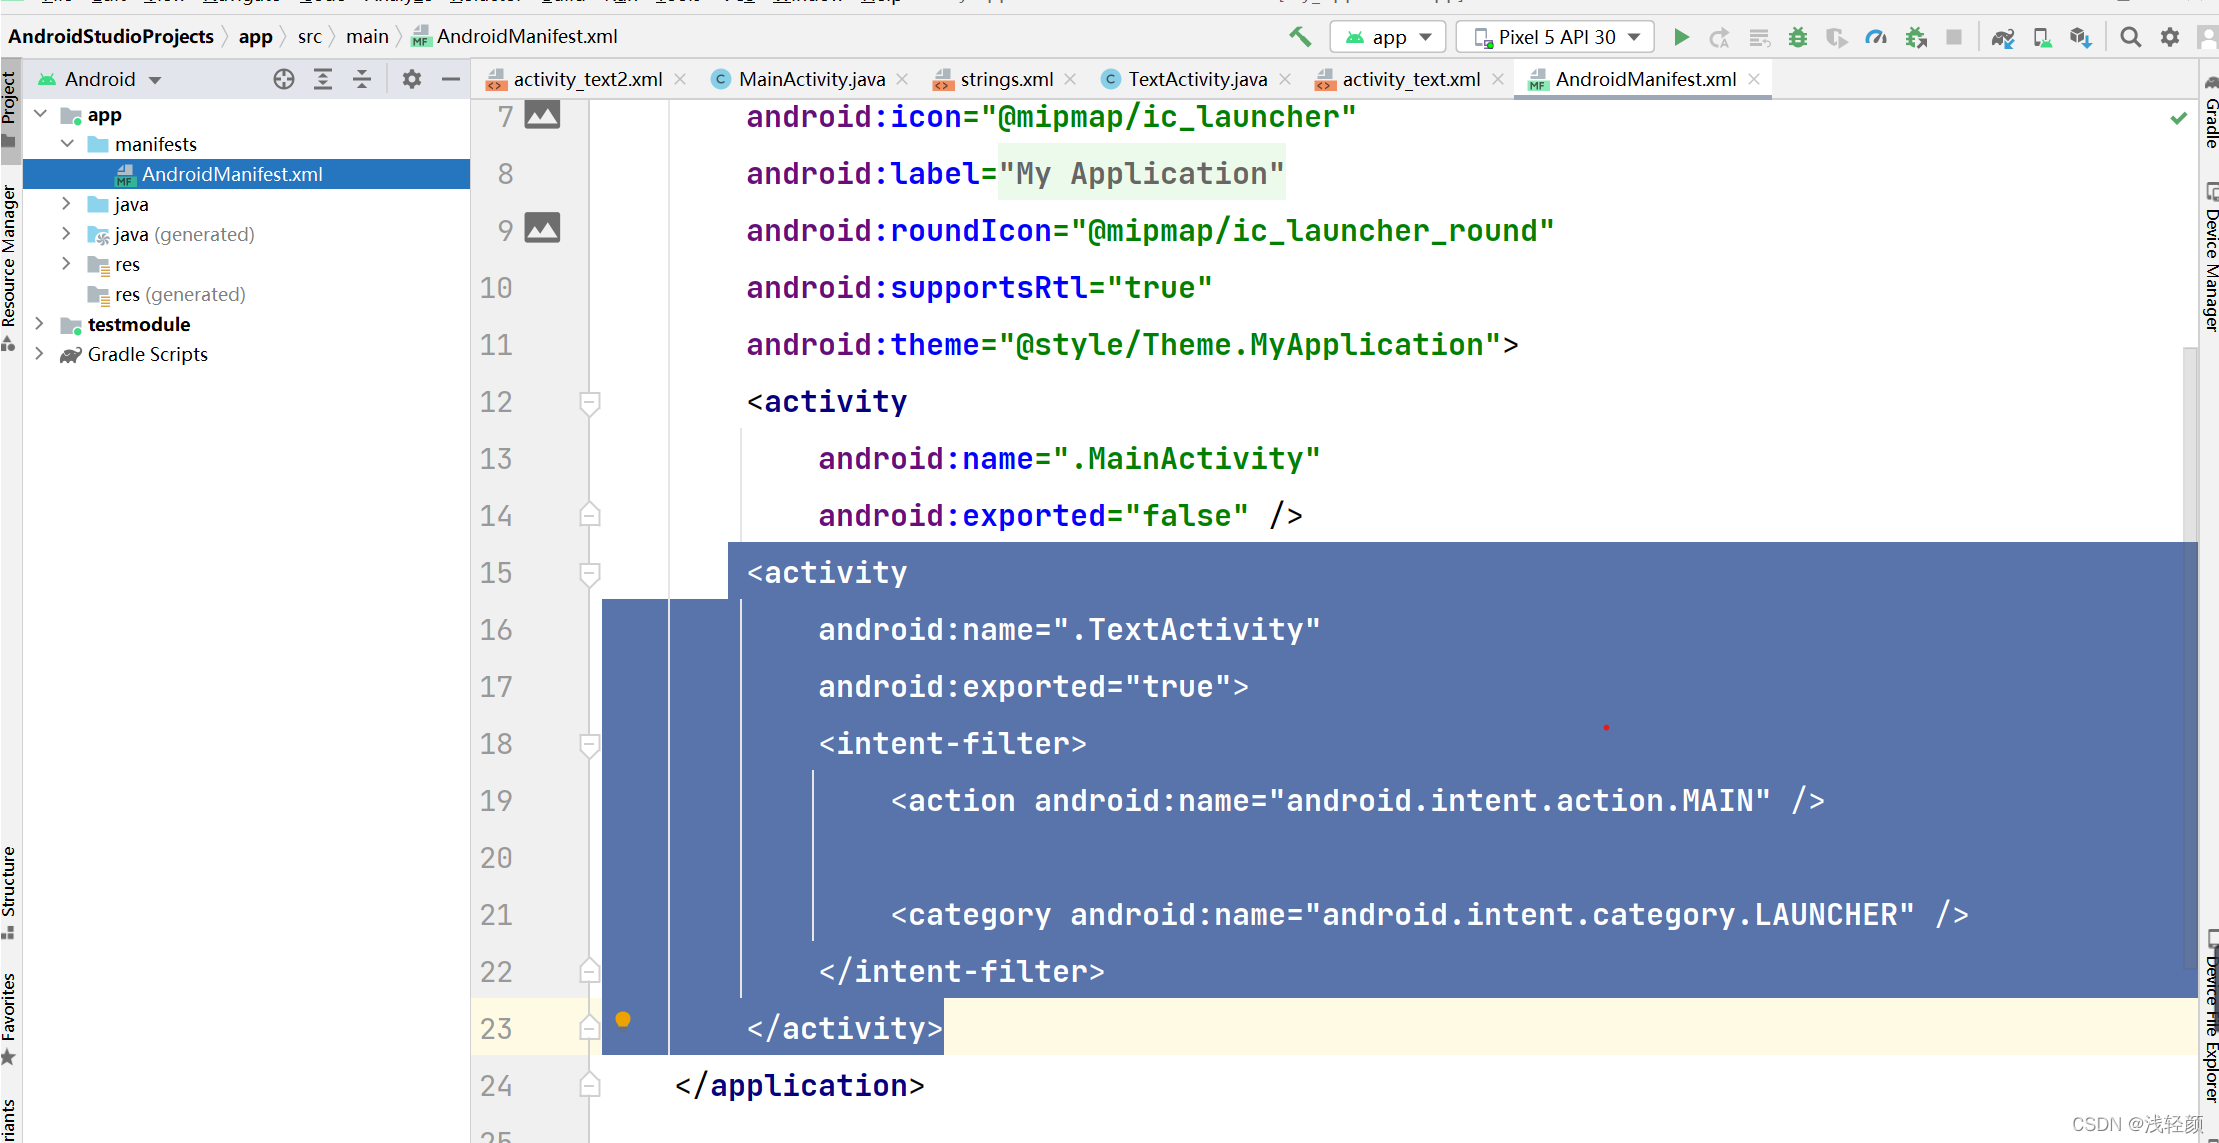Start debugging via the bug icon
This screenshot has width=2219, height=1143.
pyautogui.click(x=1798, y=37)
